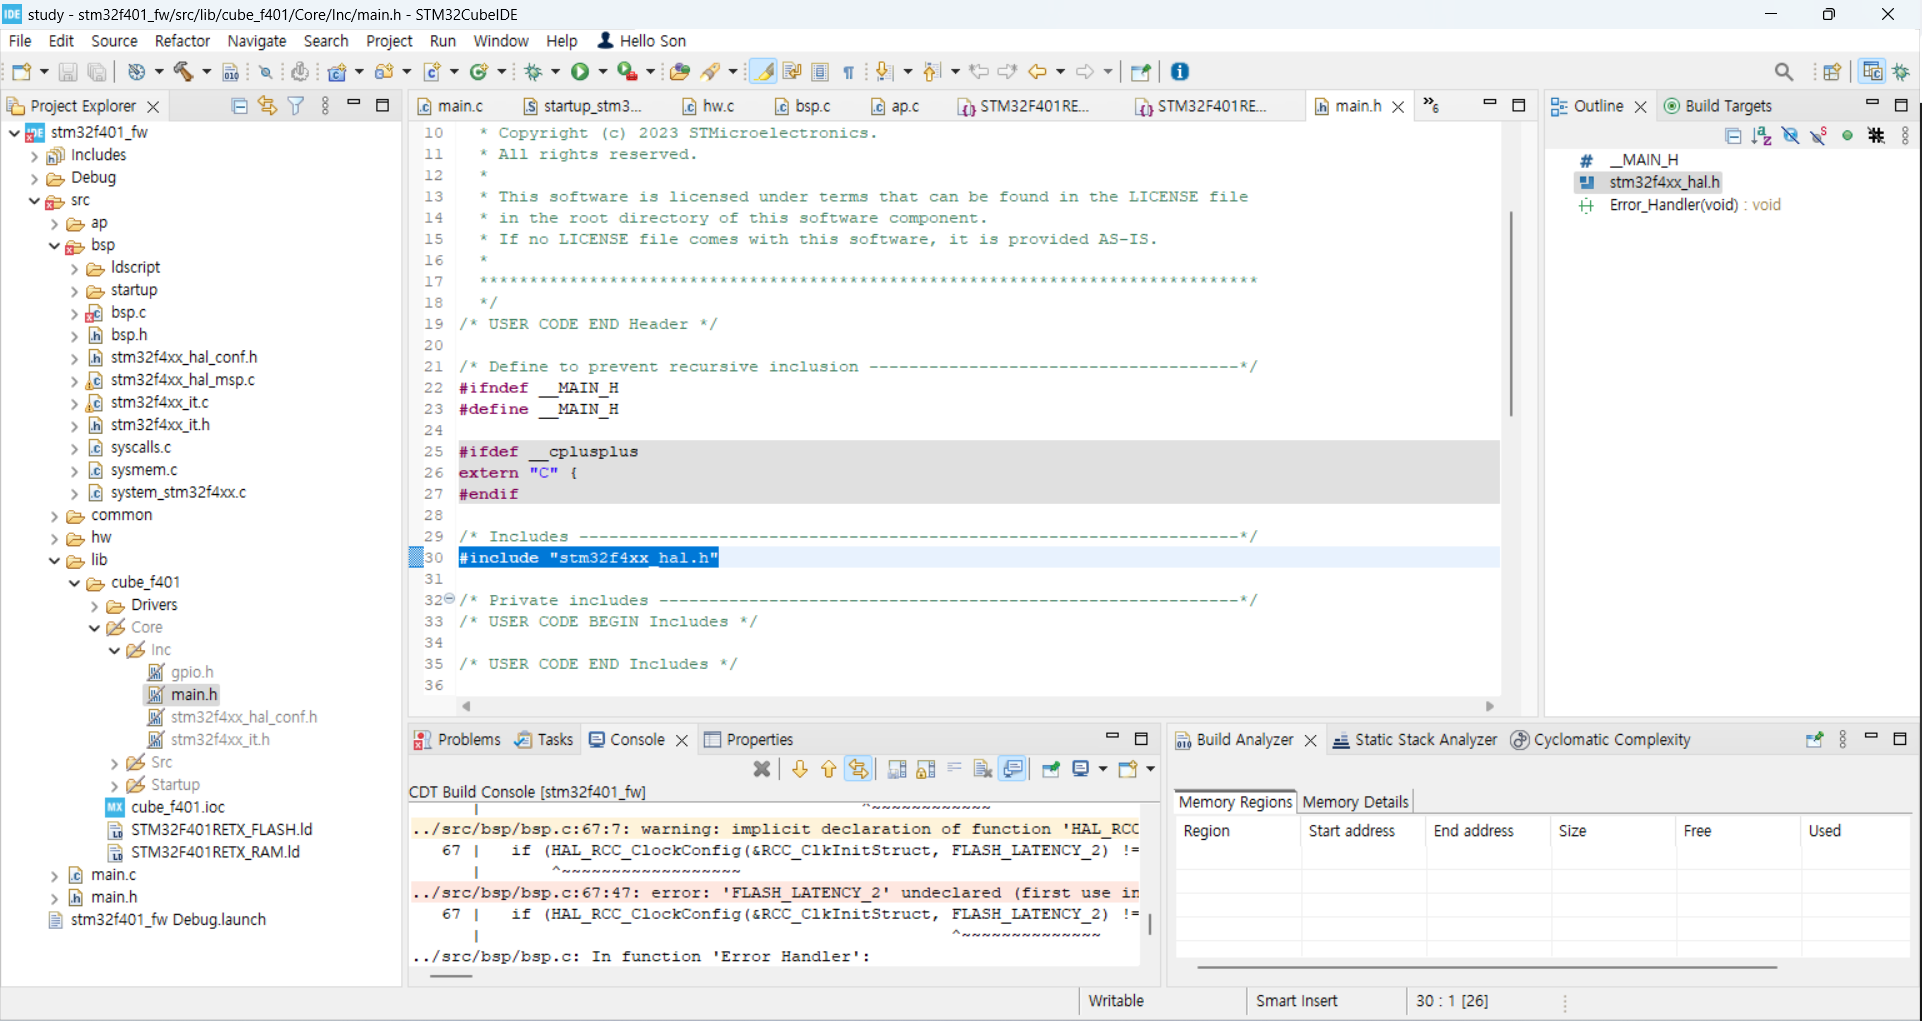This screenshot has width=1922, height=1021.
Task: Switch to Static Stack Analyzer tab
Action: pyautogui.click(x=1415, y=739)
